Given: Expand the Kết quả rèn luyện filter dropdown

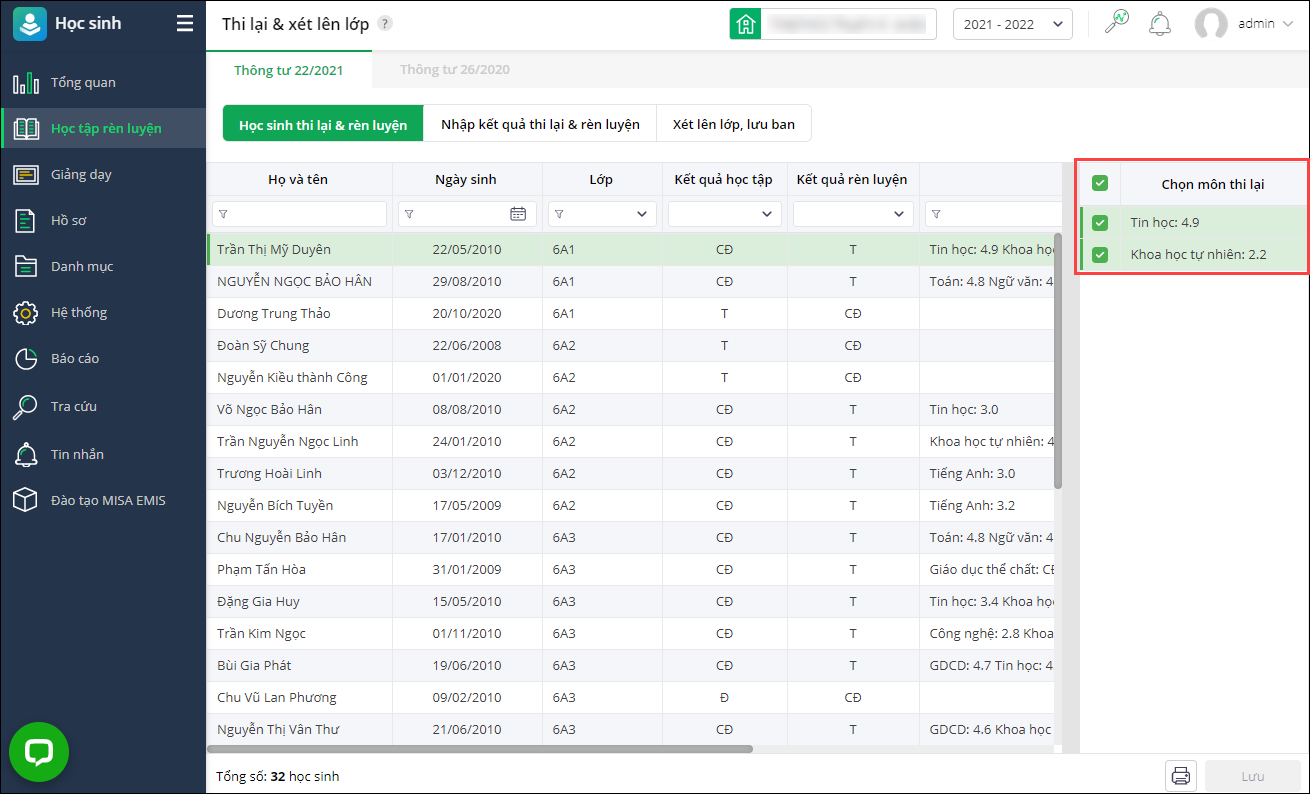Looking at the screenshot, I should [x=852, y=214].
